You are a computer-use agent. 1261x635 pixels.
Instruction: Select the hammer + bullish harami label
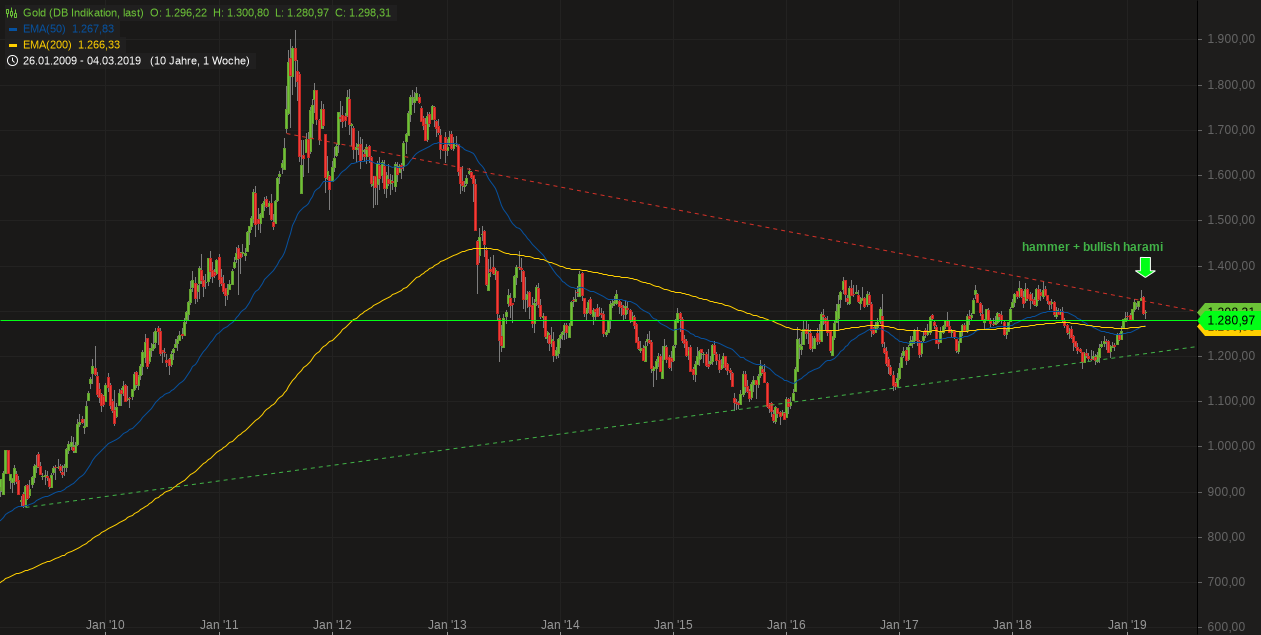[x=1092, y=247]
